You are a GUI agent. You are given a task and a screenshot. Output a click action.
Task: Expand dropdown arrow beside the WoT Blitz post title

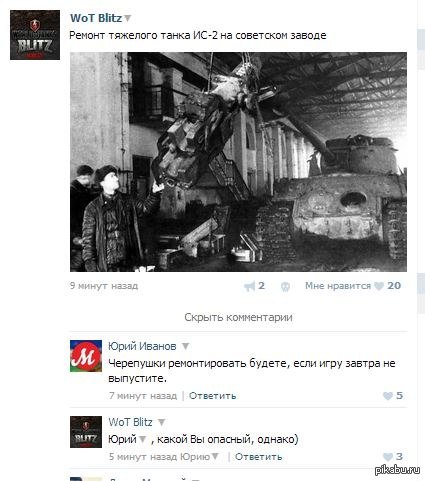128,19
